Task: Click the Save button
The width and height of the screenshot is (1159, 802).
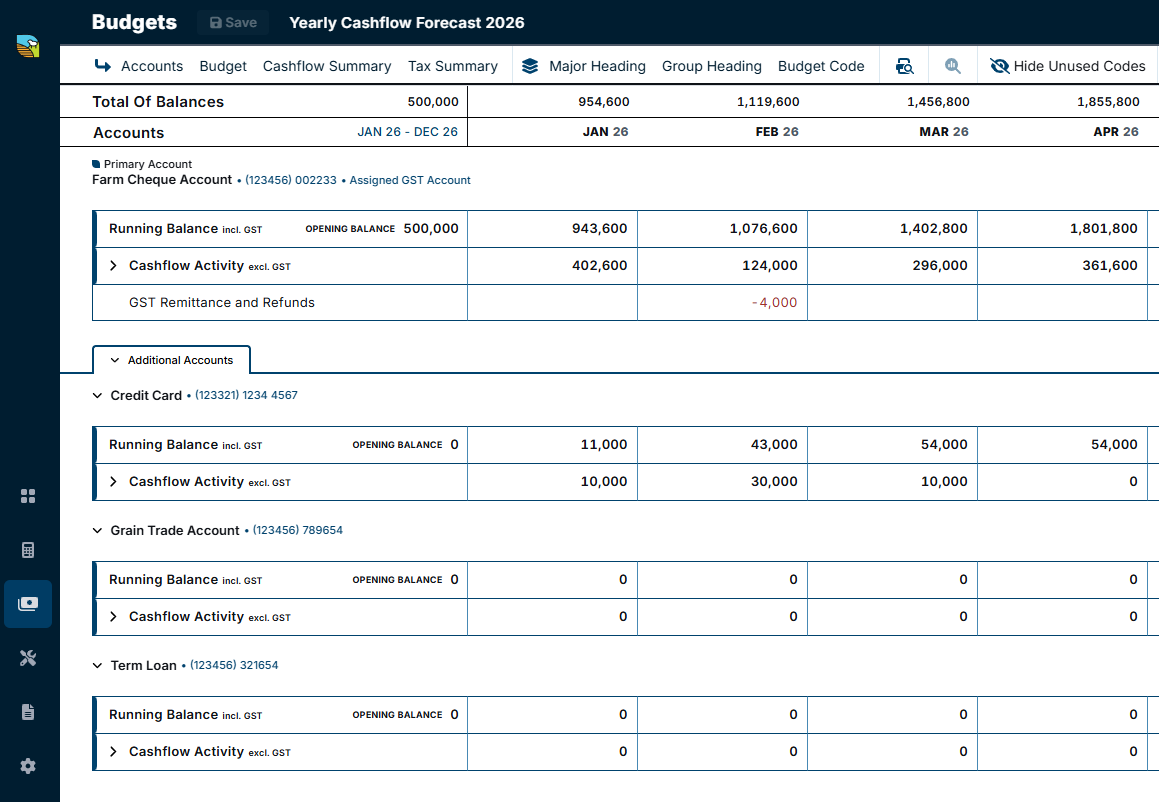Action: click(233, 23)
